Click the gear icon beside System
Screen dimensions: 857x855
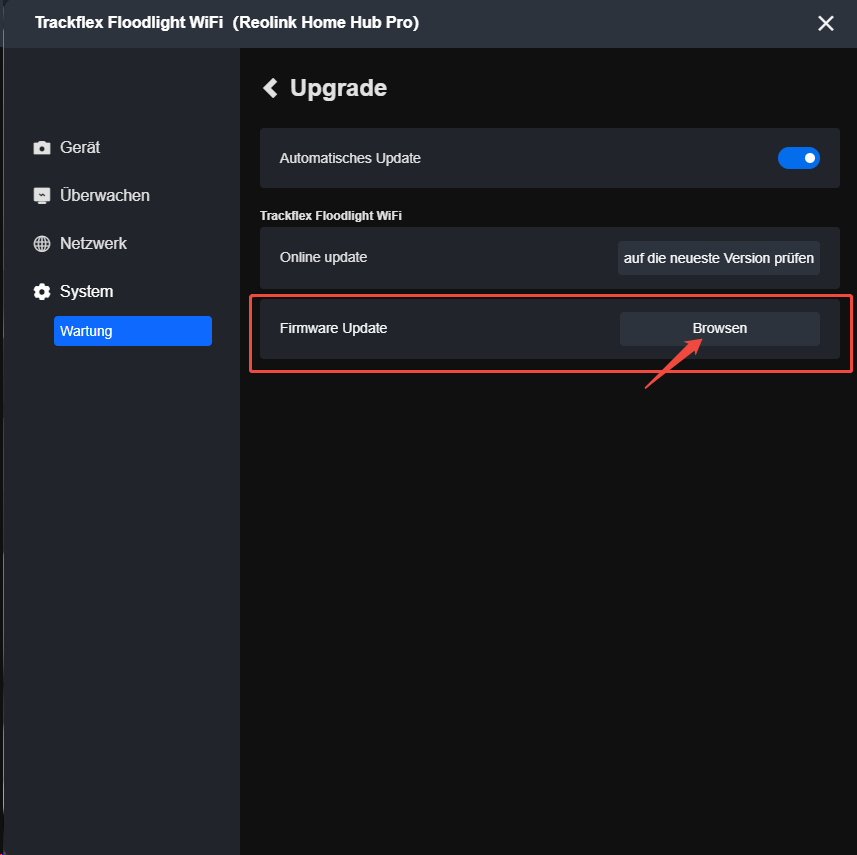click(42, 292)
